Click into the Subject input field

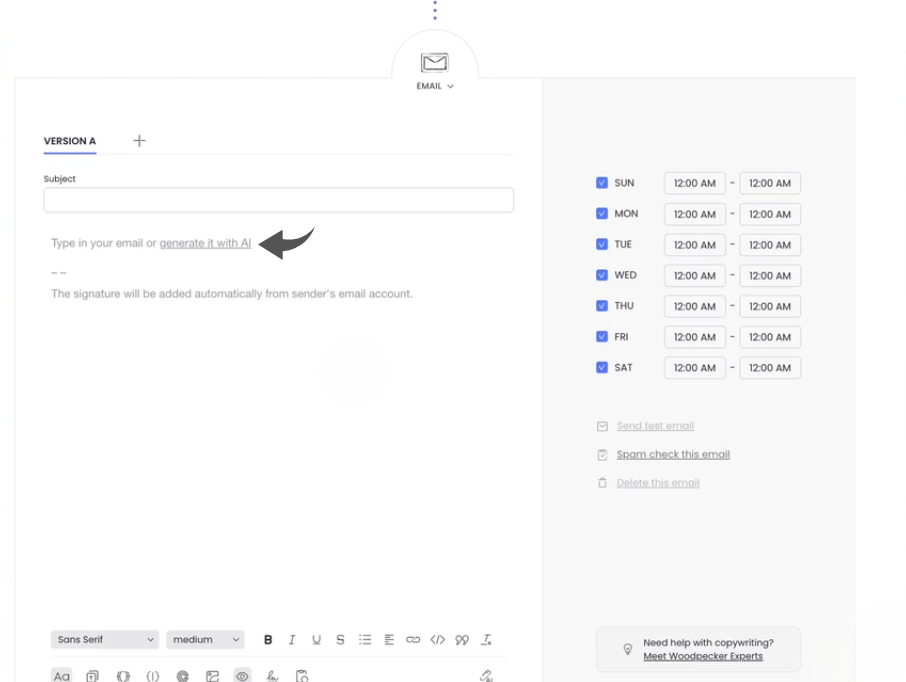coord(278,200)
